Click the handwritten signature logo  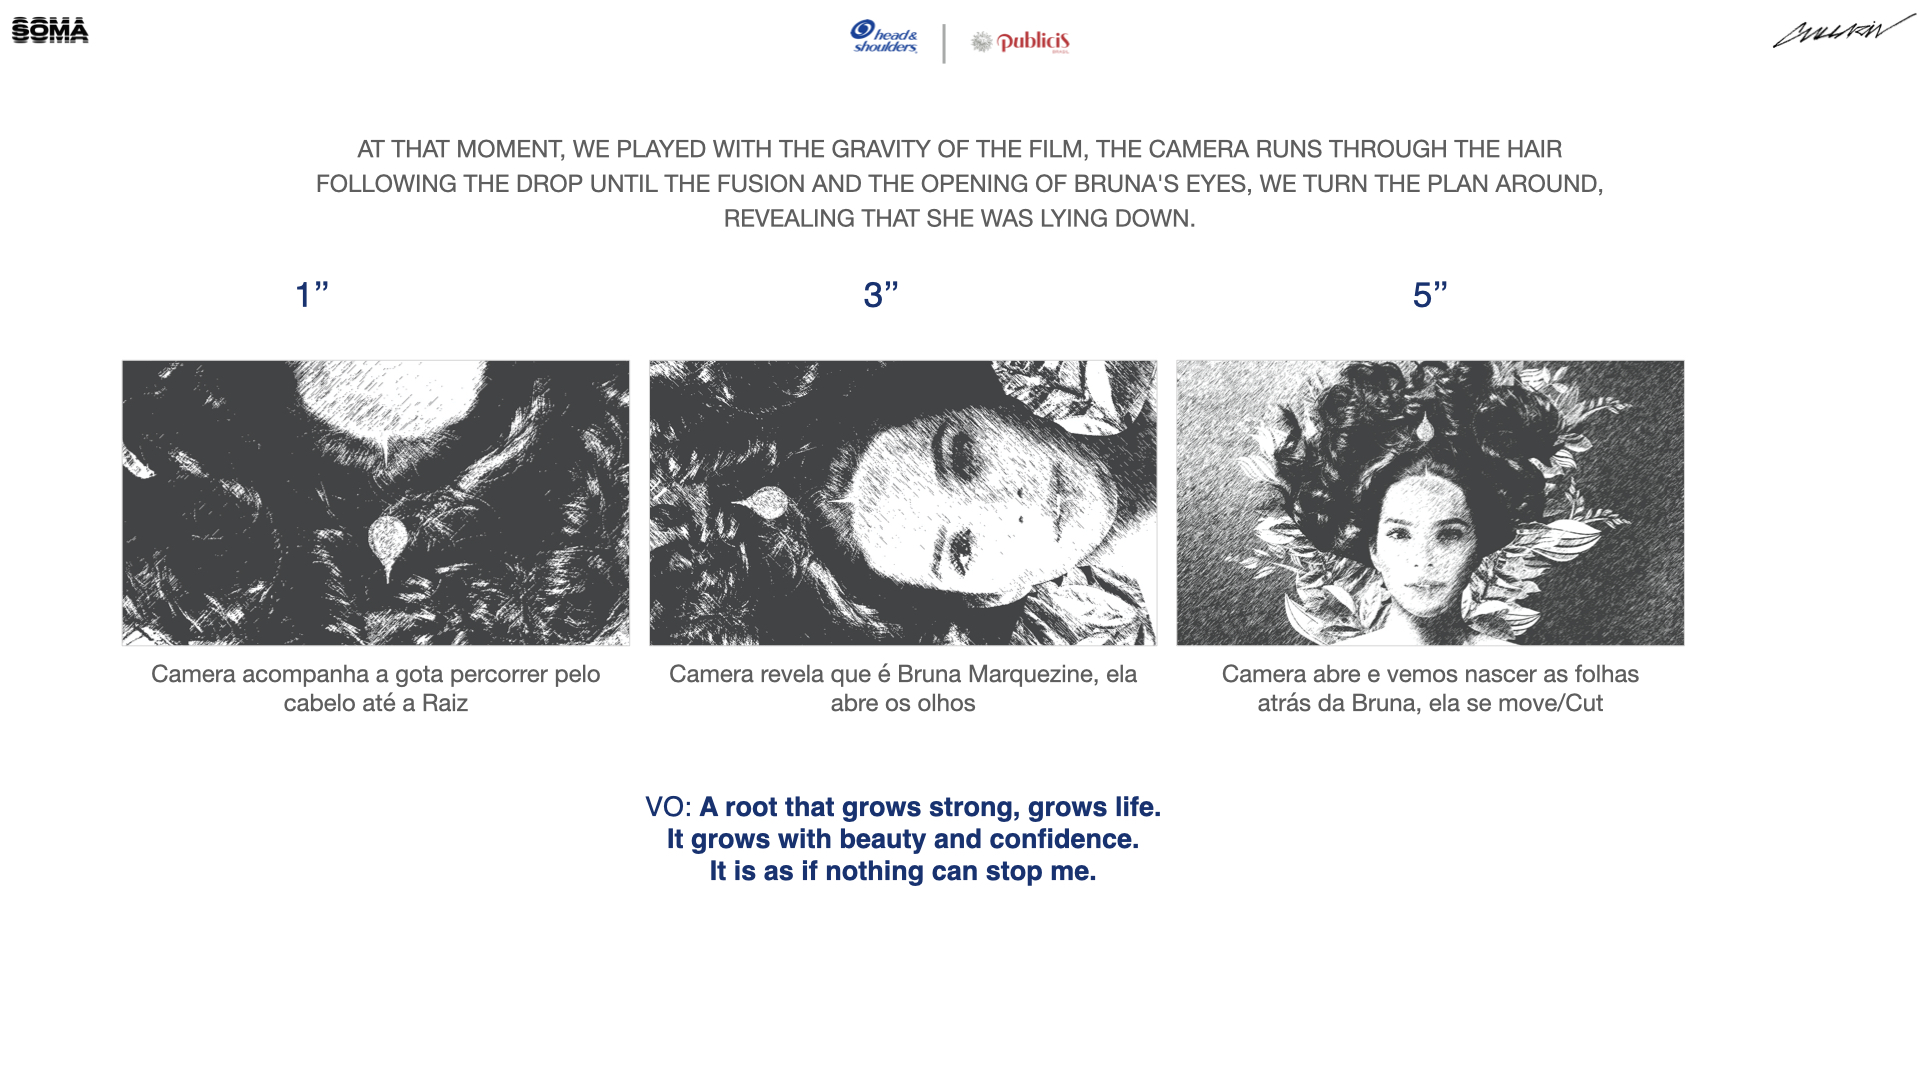coord(1844,31)
